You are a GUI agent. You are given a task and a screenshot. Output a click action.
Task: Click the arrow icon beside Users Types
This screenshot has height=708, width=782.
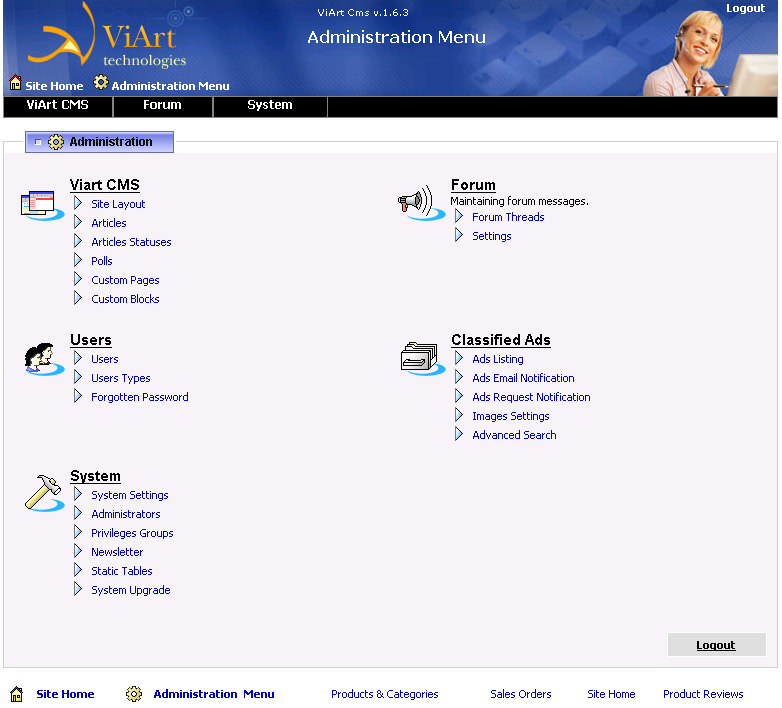pos(78,377)
